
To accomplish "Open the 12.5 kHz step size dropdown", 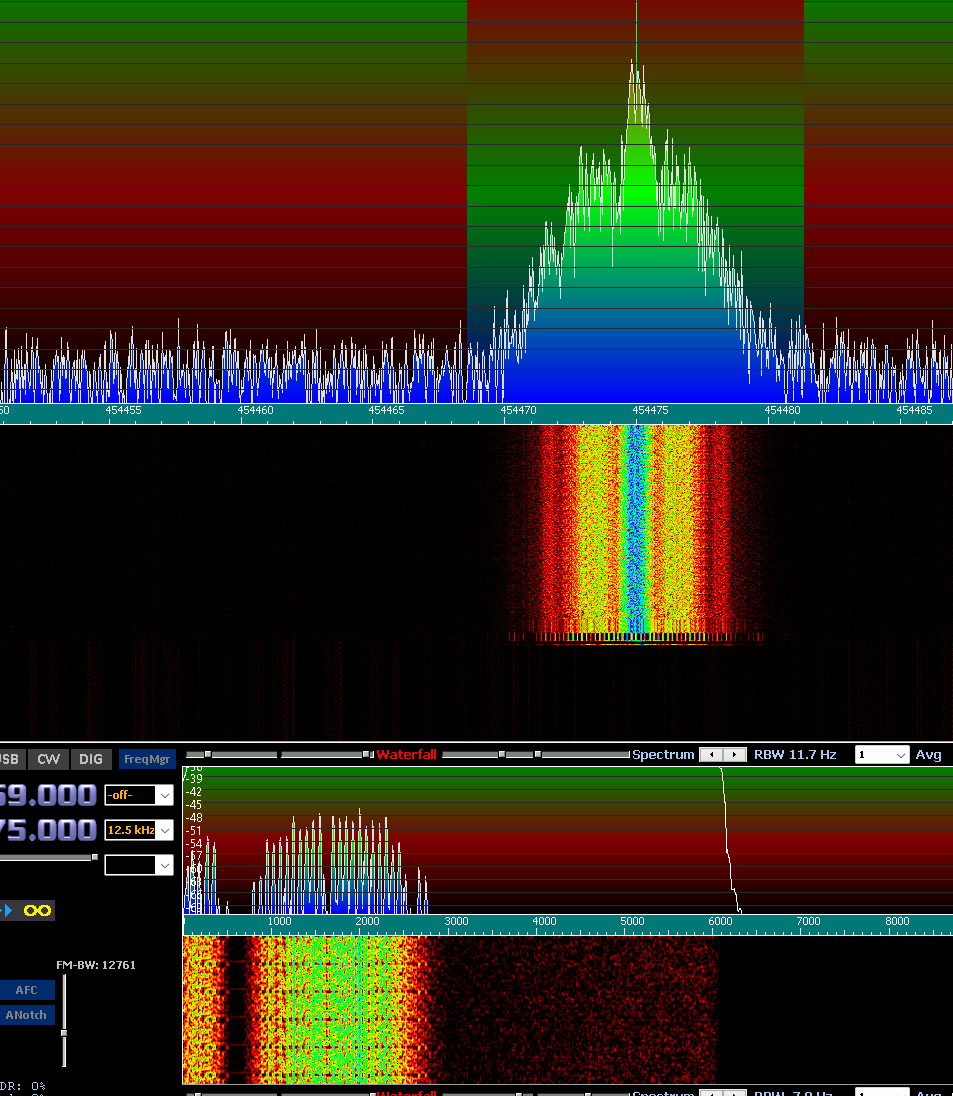I will (x=139, y=830).
